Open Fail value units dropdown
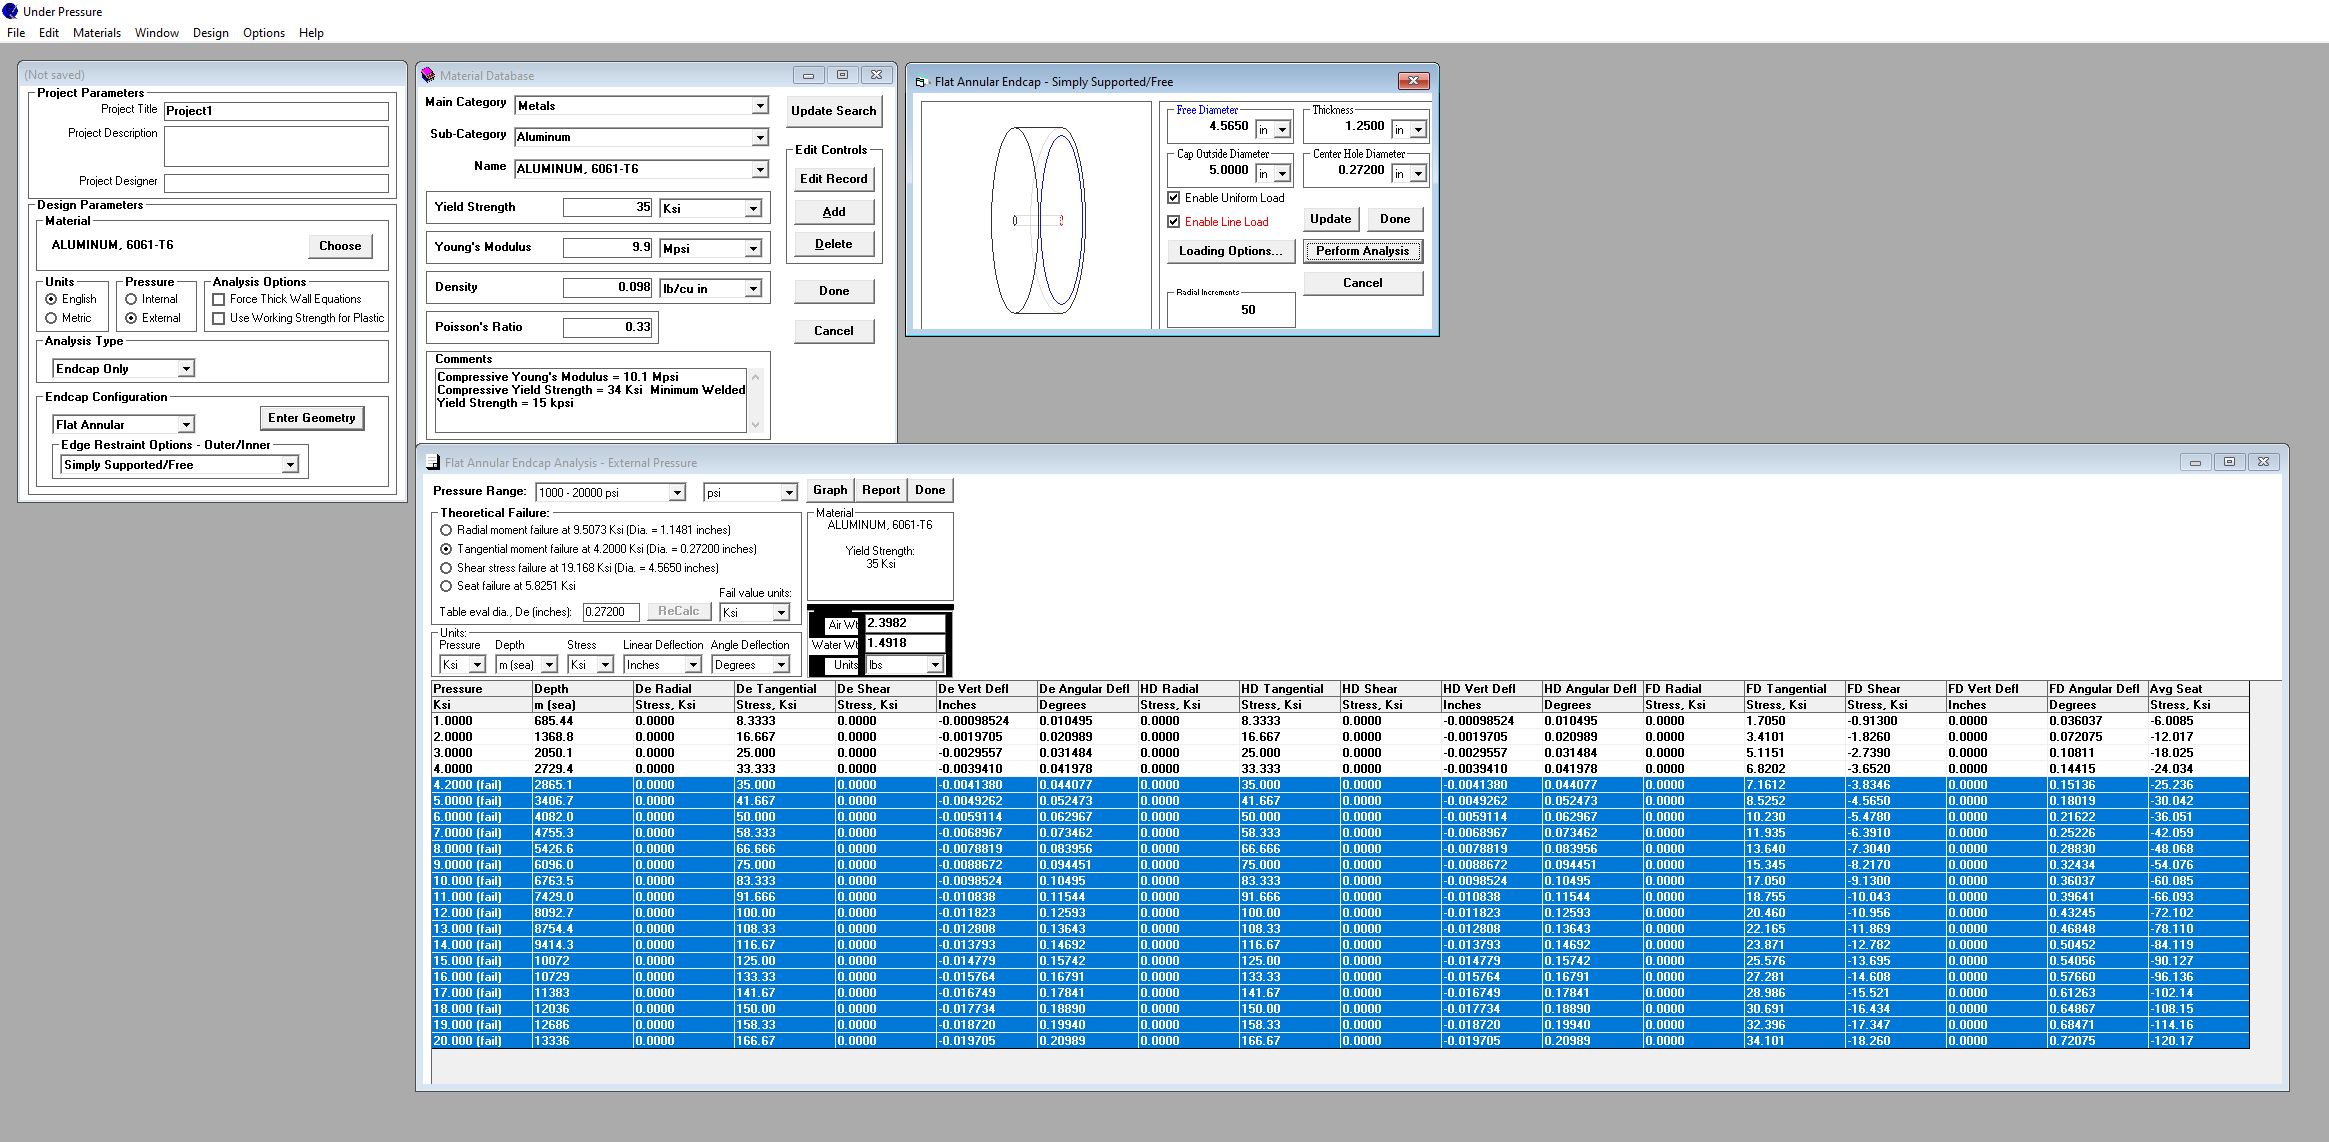This screenshot has width=2329, height=1142. point(781,612)
